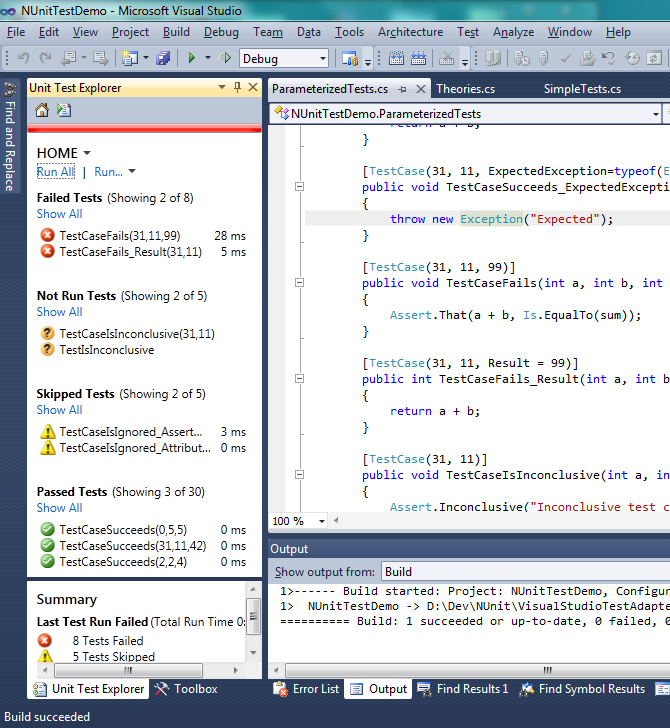Open the File menu
Viewport: 670px width, 728px height.
(16, 32)
